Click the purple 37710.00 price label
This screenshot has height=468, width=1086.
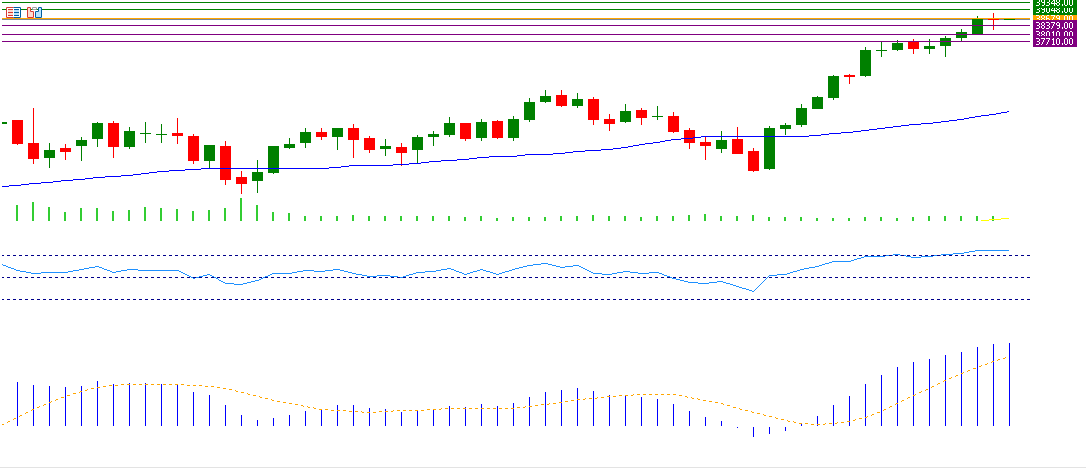1054,42
